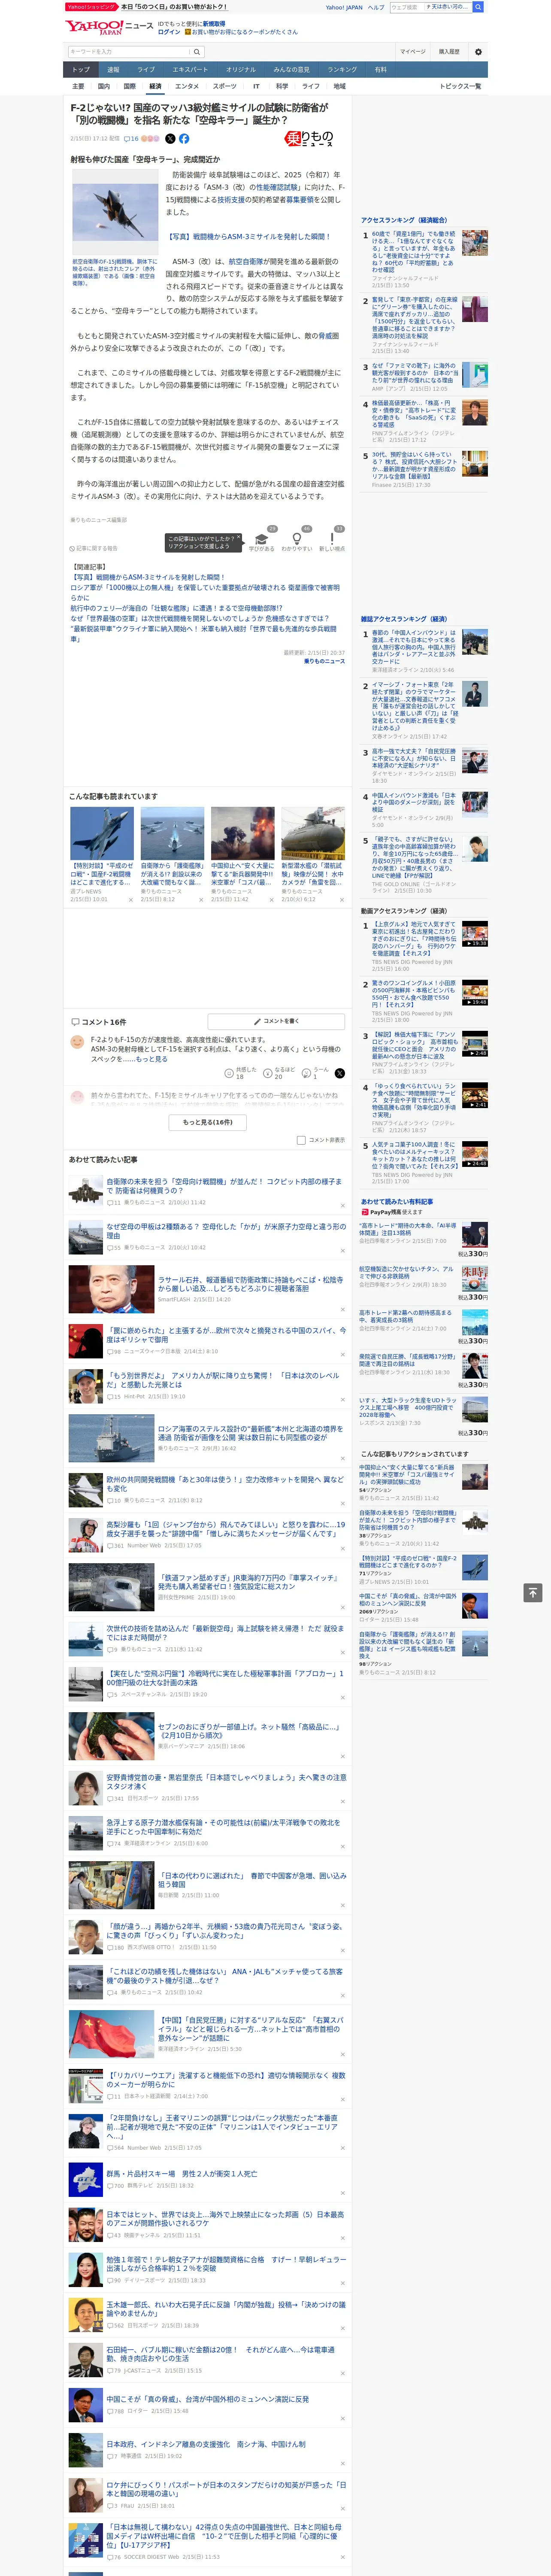Click the Yahoo! JAPAN News logo
The height and width of the screenshot is (2576, 551).
pyautogui.click(x=109, y=27)
